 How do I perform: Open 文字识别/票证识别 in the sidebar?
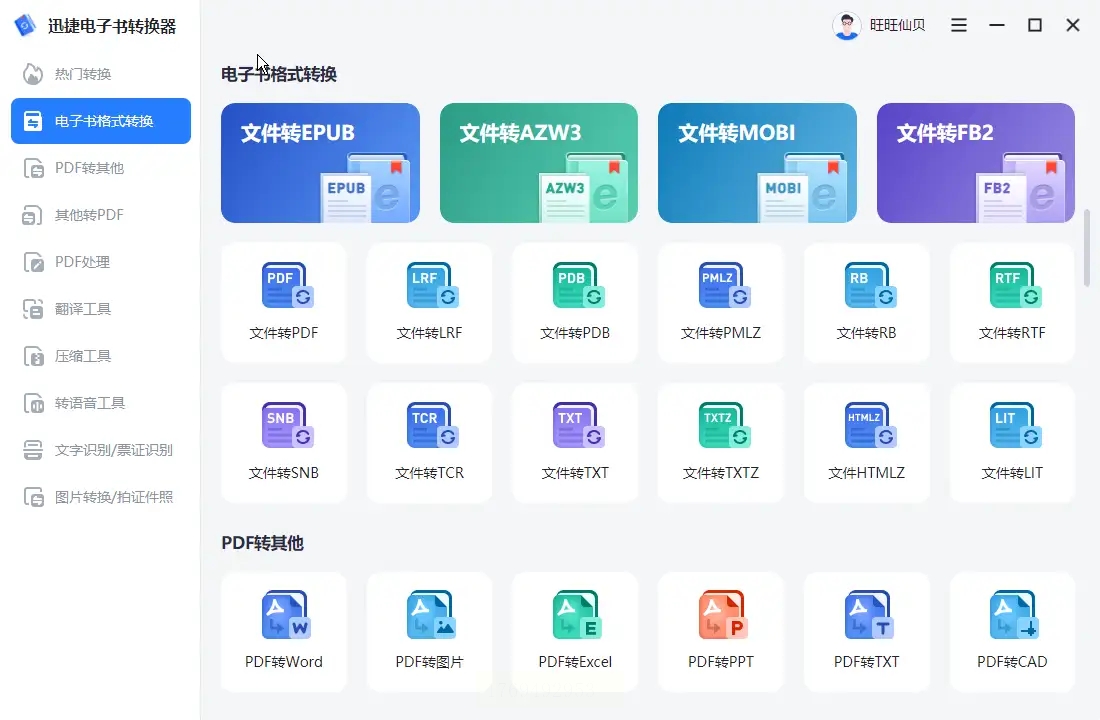(101, 450)
